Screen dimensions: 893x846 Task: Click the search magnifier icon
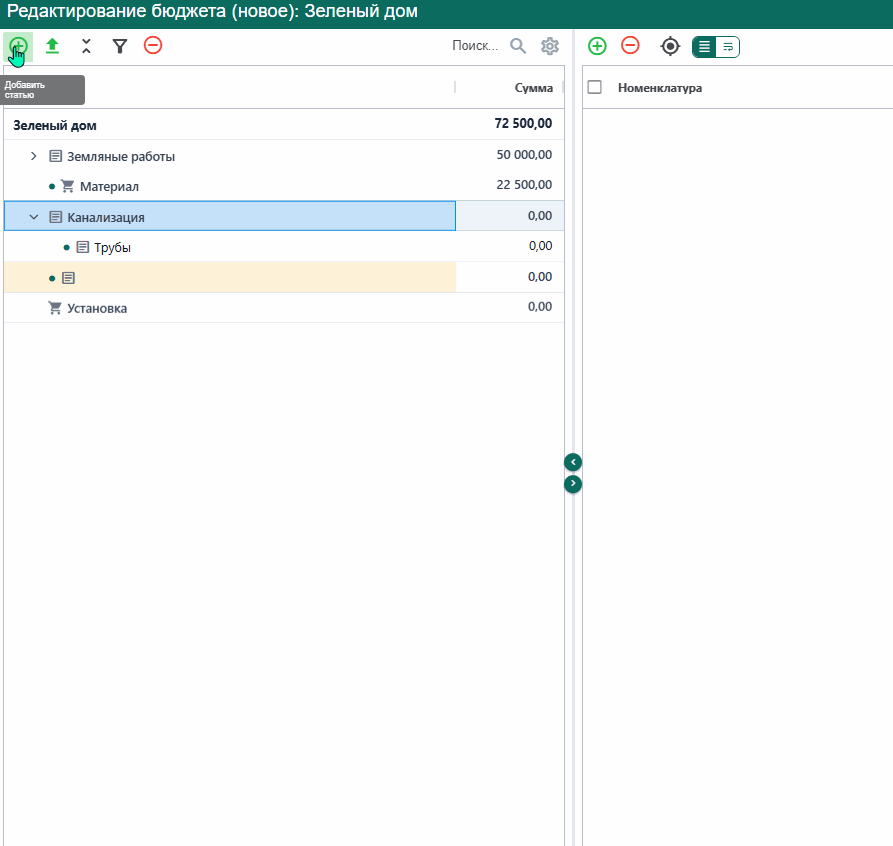(x=518, y=46)
